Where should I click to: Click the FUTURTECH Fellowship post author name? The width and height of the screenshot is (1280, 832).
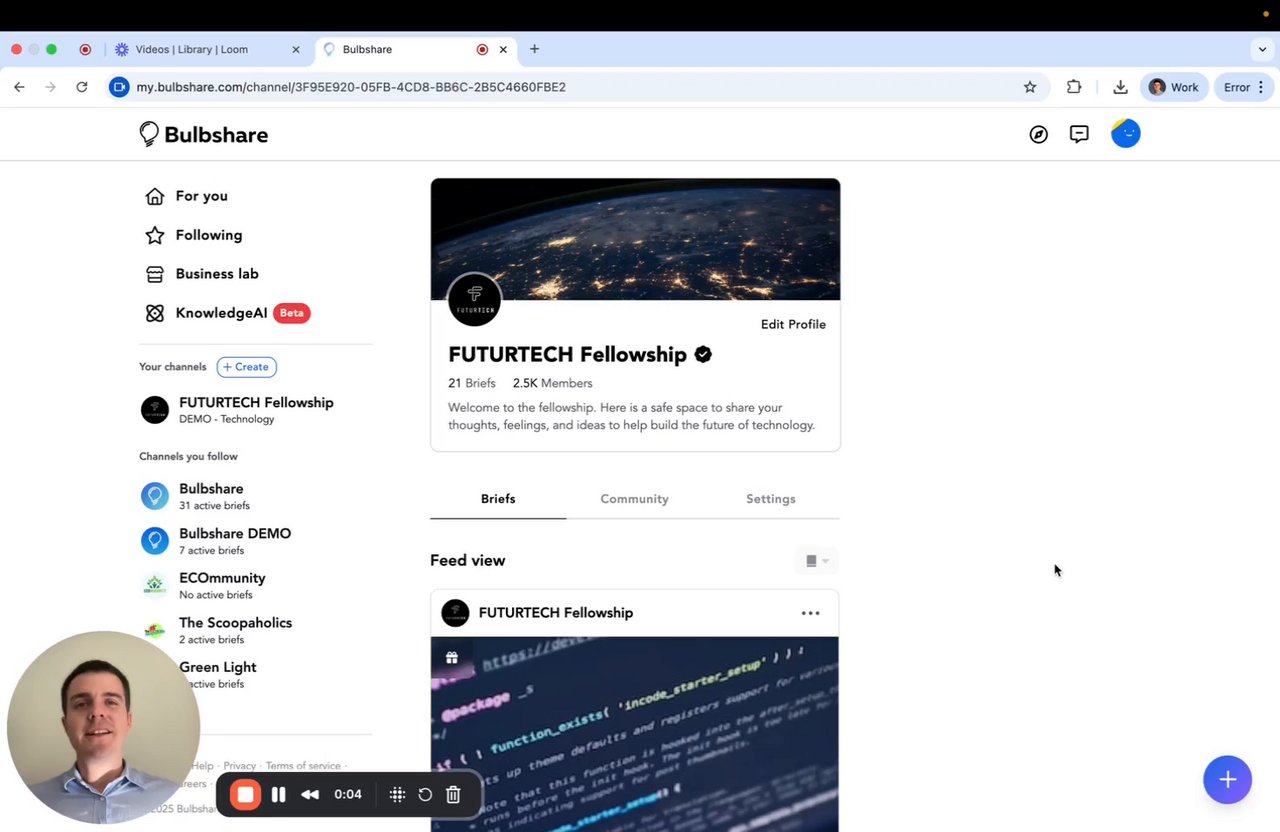(556, 613)
